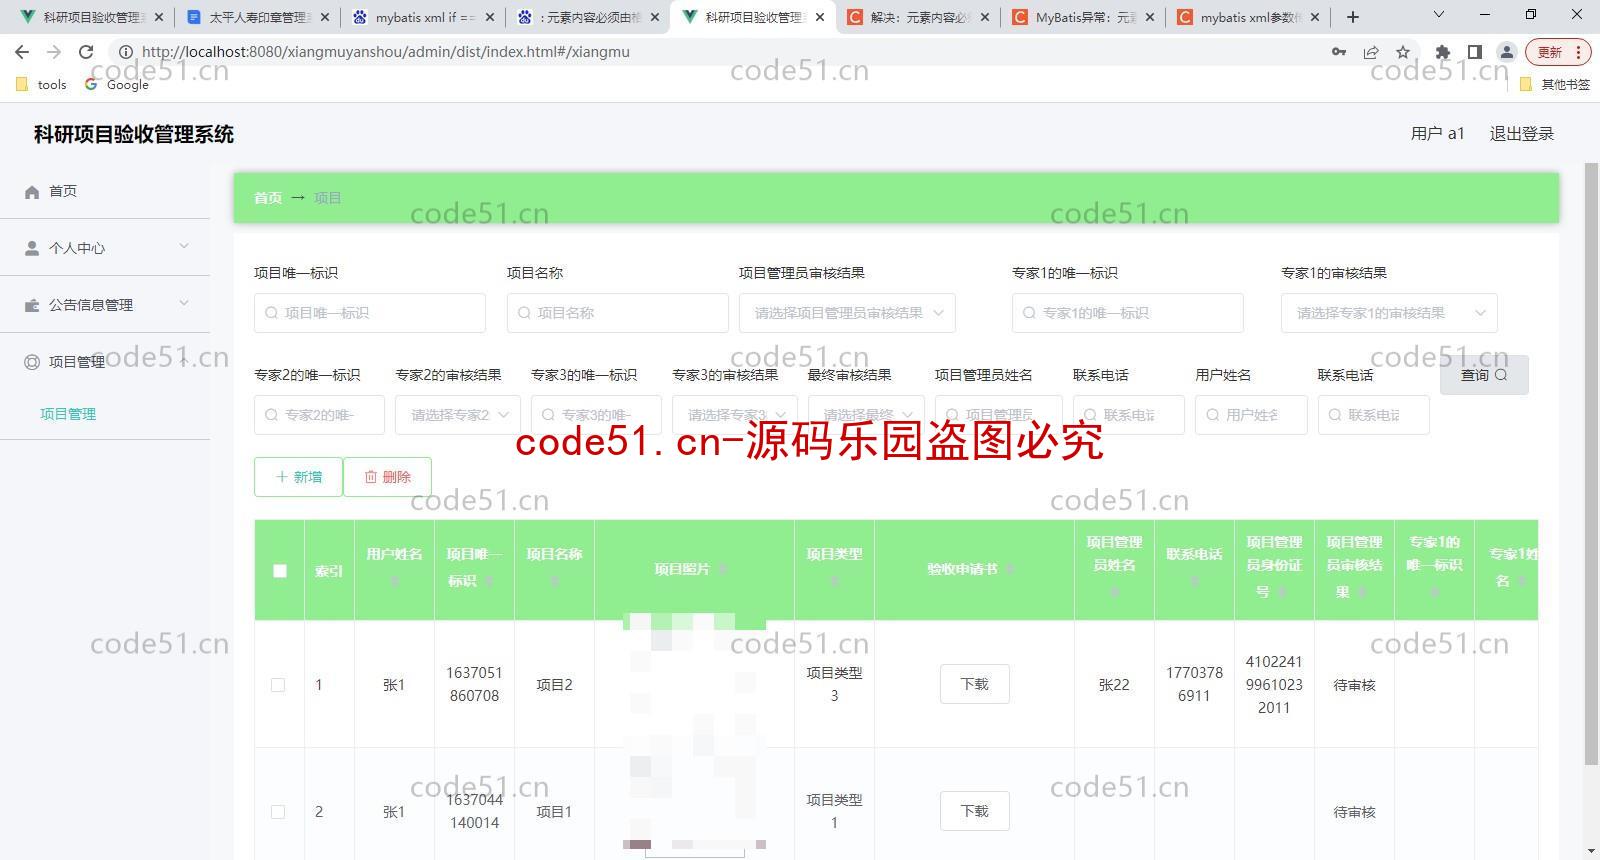Image resolution: width=1600 pixels, height=860 pixels.
Task: Close the 太平人寿印章管理 tab
Action: pyautogui.click(x=324, y=17)
